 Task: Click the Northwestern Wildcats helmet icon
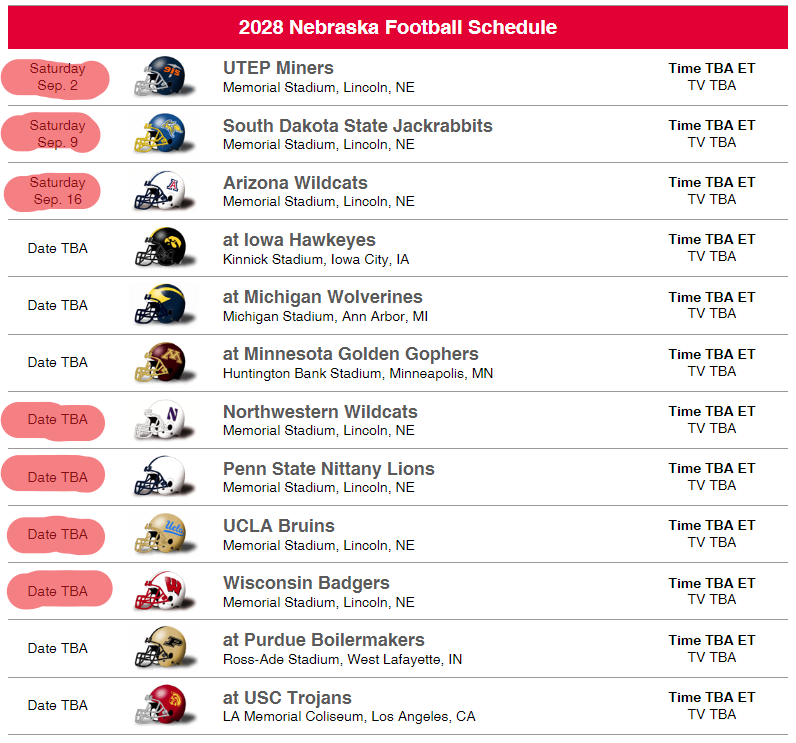click(163, 420)
